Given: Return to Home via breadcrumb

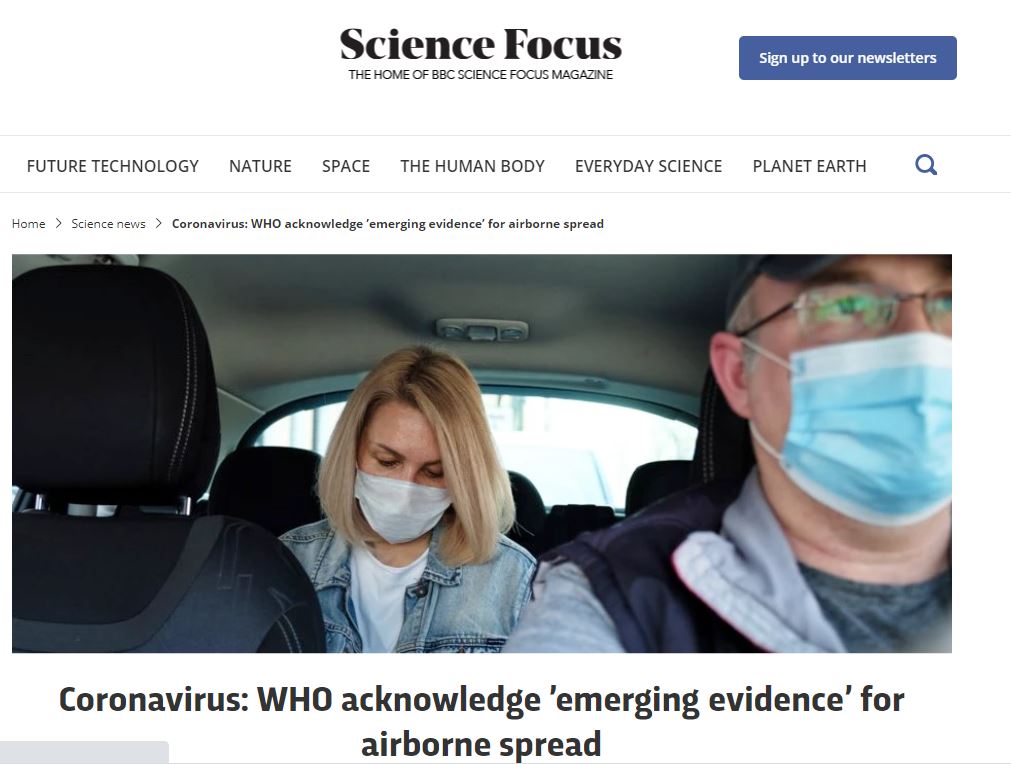Looking at the screenshot, I should 28,224.
